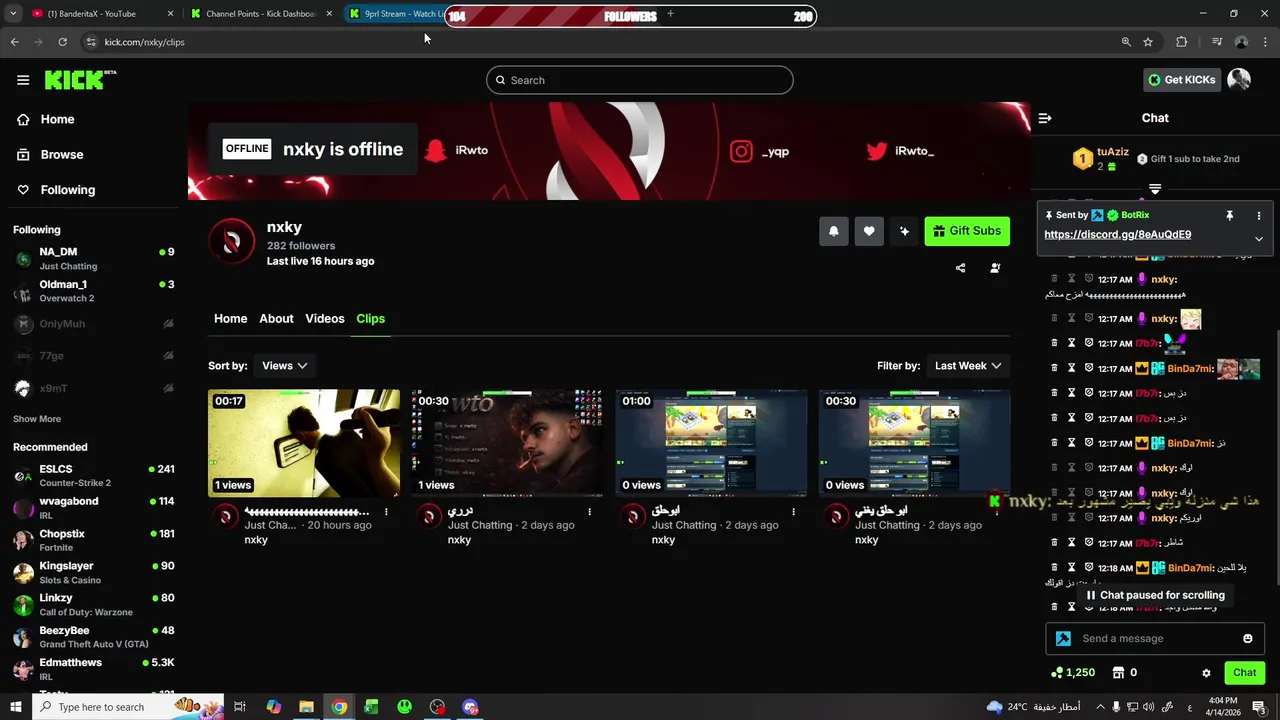
Task: Open the Filter by Last Week dropdown
Action: (x=967, y=366)
